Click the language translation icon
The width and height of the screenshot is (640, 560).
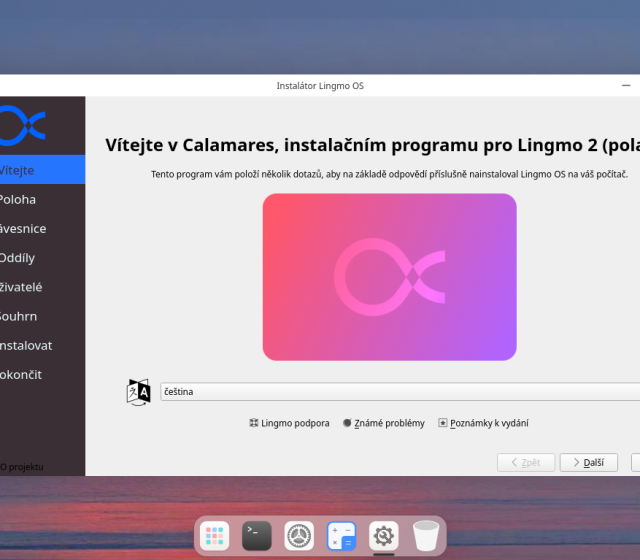point(138,392)
